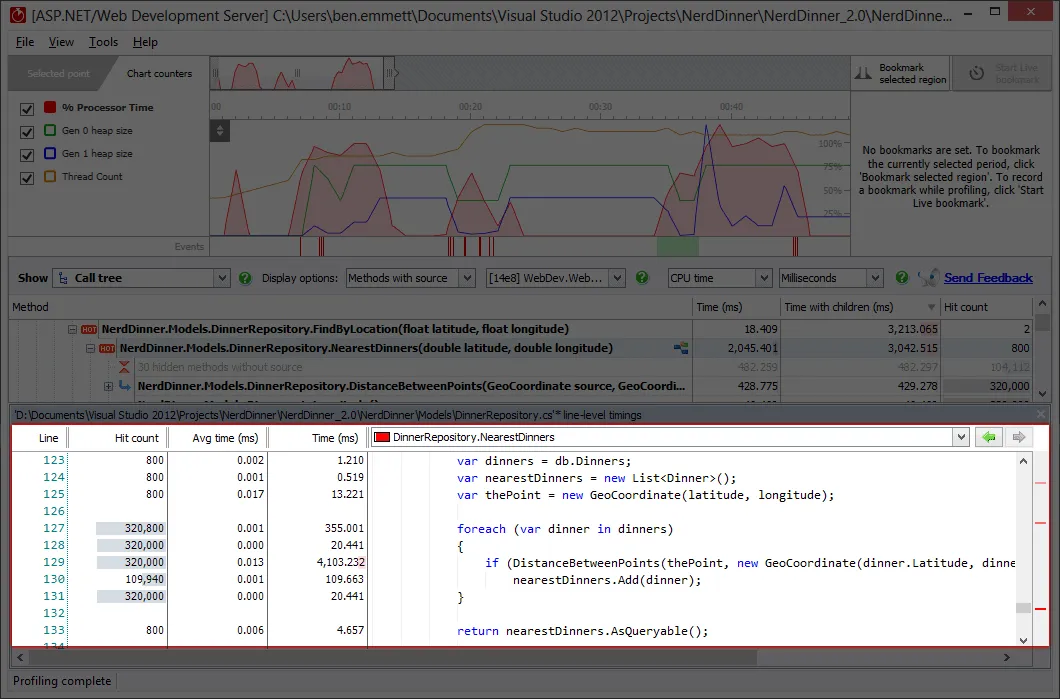Toggle the Gen 1 heap size checkbox
Image resolution: width=1060 pixels, height=699 pixels.
(x=27, y=155)
